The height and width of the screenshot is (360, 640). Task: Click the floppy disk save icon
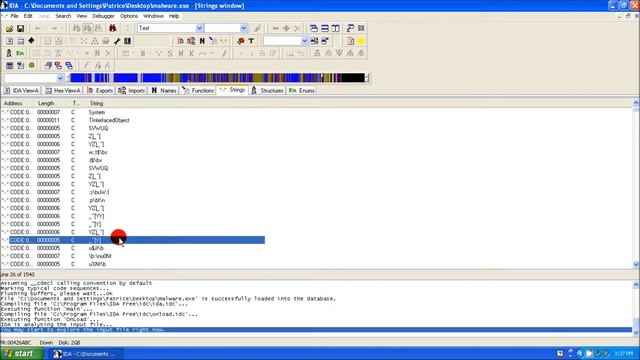pos(20,29)
